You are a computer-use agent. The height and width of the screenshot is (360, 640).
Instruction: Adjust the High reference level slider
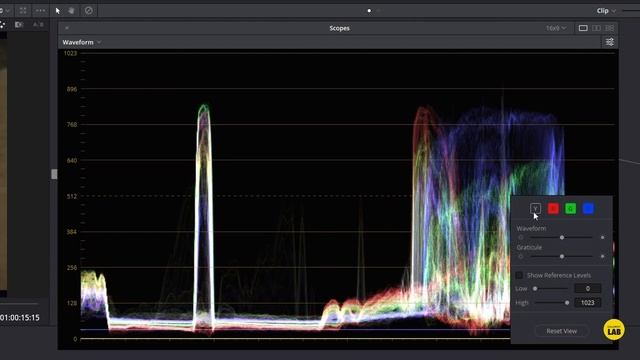tap(552, 303)
